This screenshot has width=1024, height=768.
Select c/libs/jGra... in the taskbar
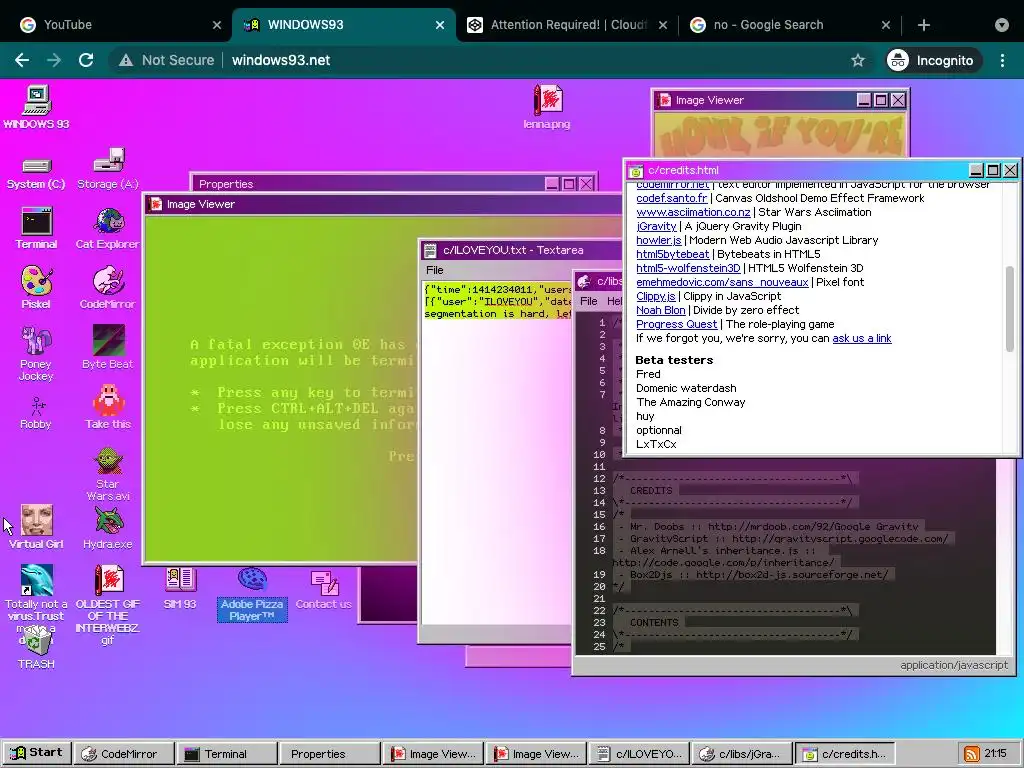(743, 754)
